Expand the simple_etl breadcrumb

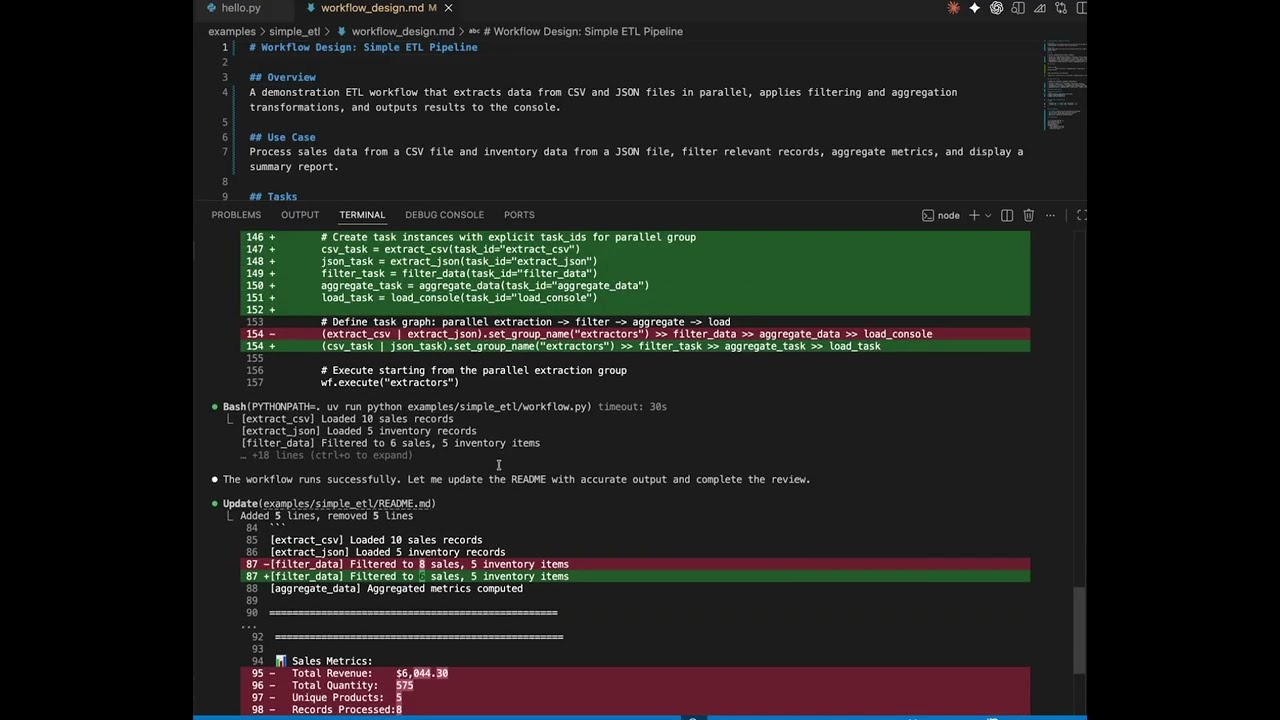pyautogui.click(x=294, y=32)
